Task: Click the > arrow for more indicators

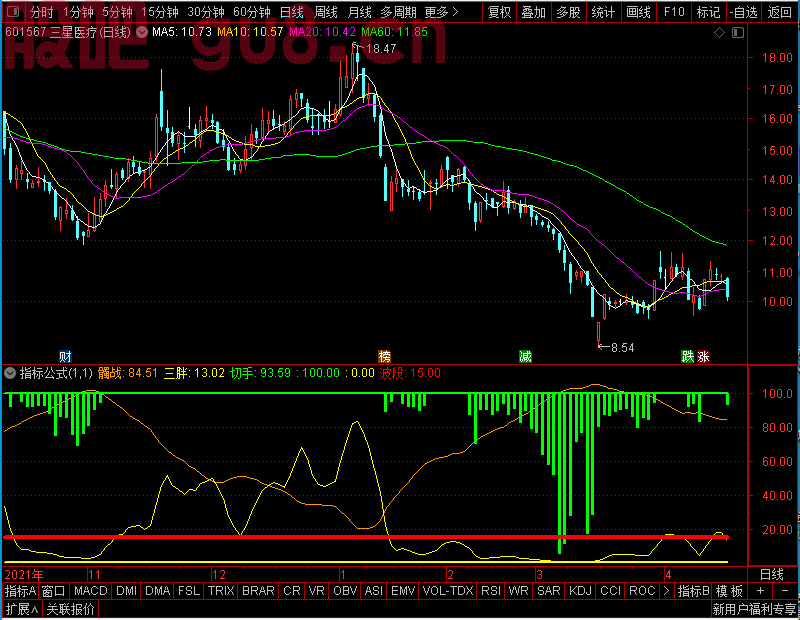Action: (666, 591)
